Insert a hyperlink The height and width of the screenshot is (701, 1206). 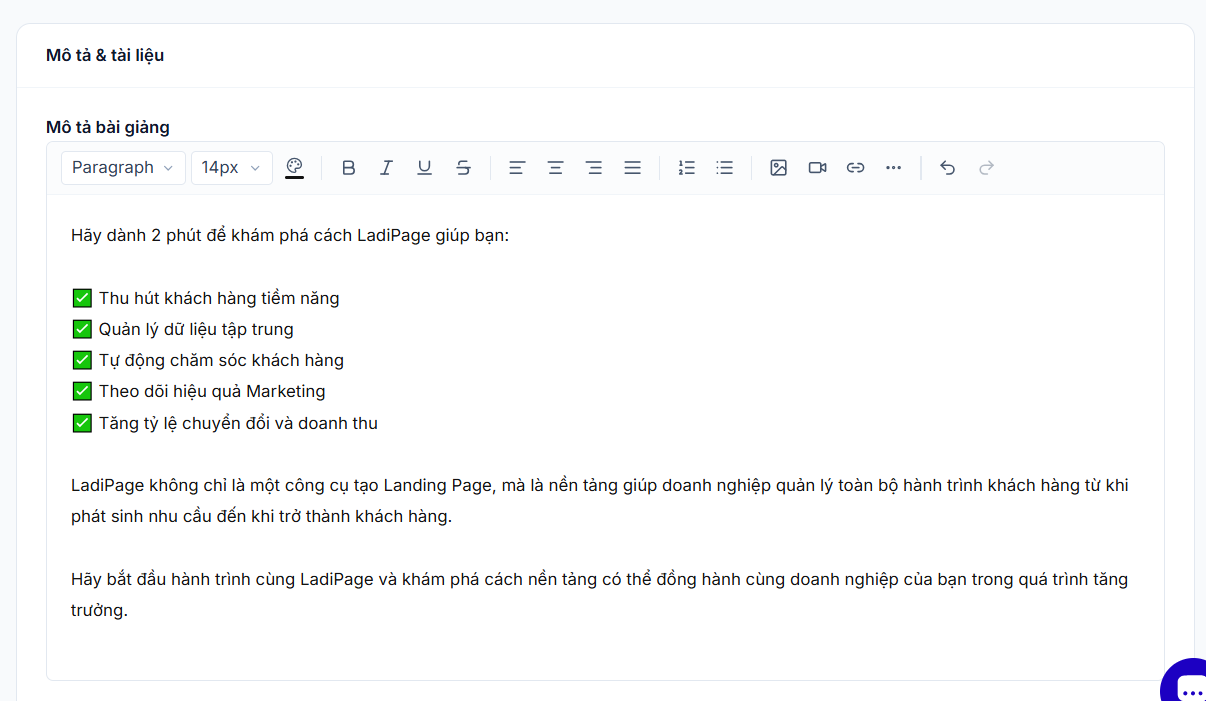point(855,168)
